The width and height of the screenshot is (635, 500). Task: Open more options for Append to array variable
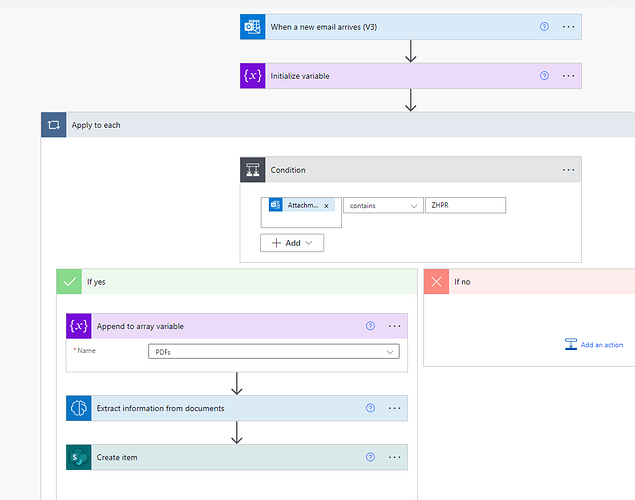pos(394,326)
